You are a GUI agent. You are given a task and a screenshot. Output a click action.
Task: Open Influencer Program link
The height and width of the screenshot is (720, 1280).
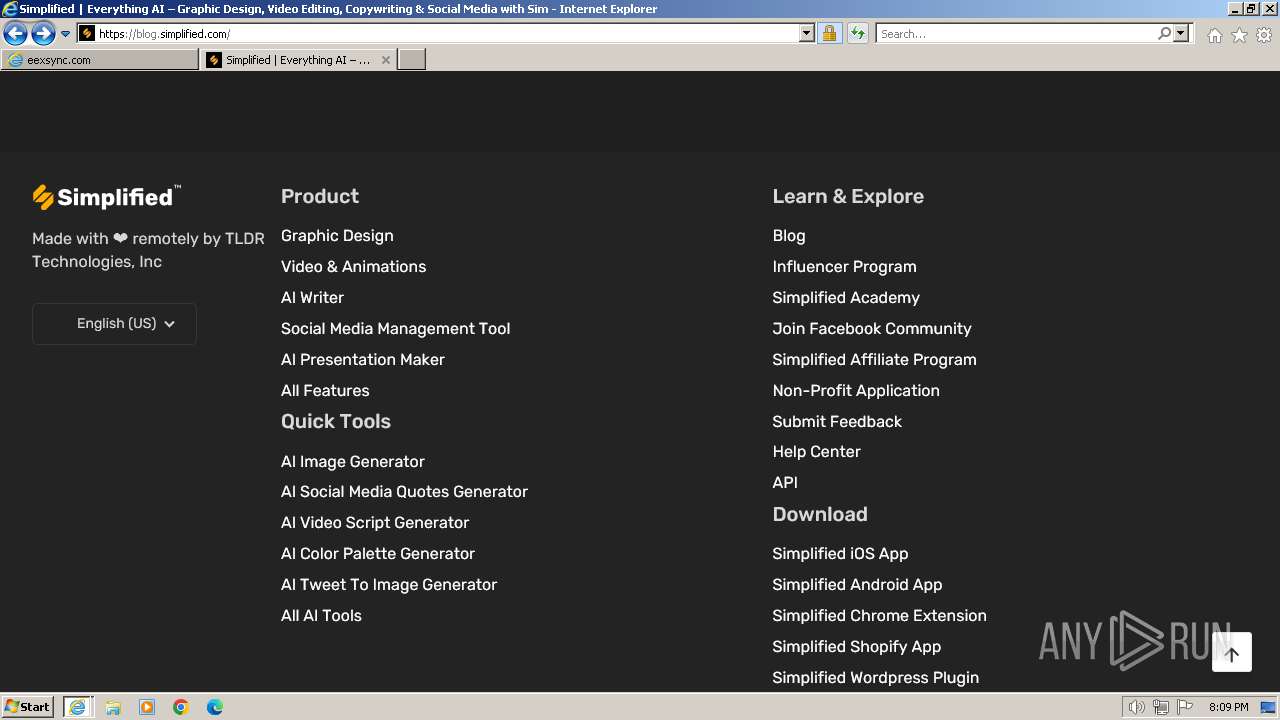844,267
